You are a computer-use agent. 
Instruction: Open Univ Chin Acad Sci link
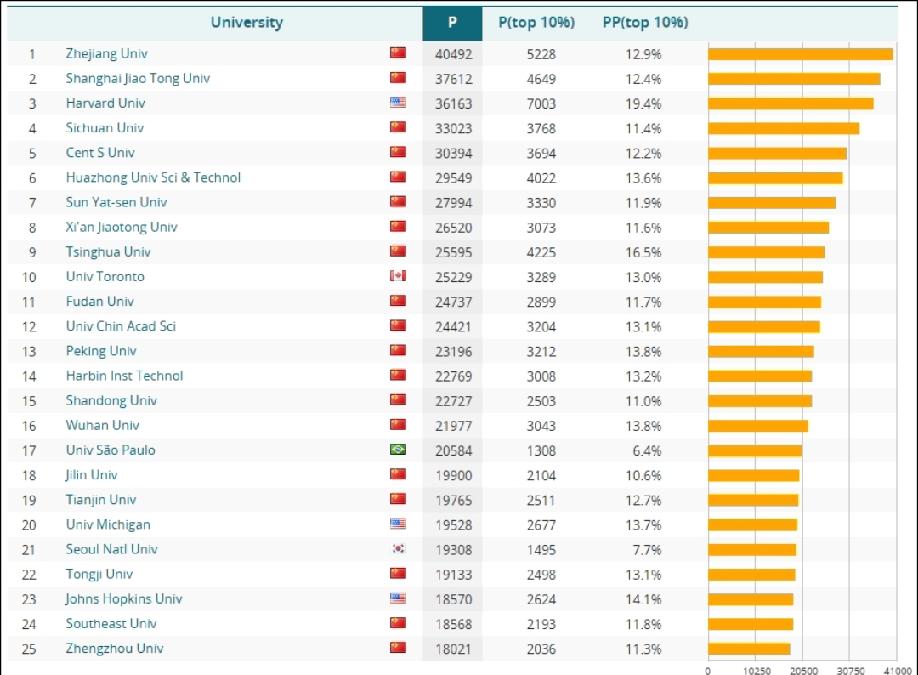pos(121,327)
